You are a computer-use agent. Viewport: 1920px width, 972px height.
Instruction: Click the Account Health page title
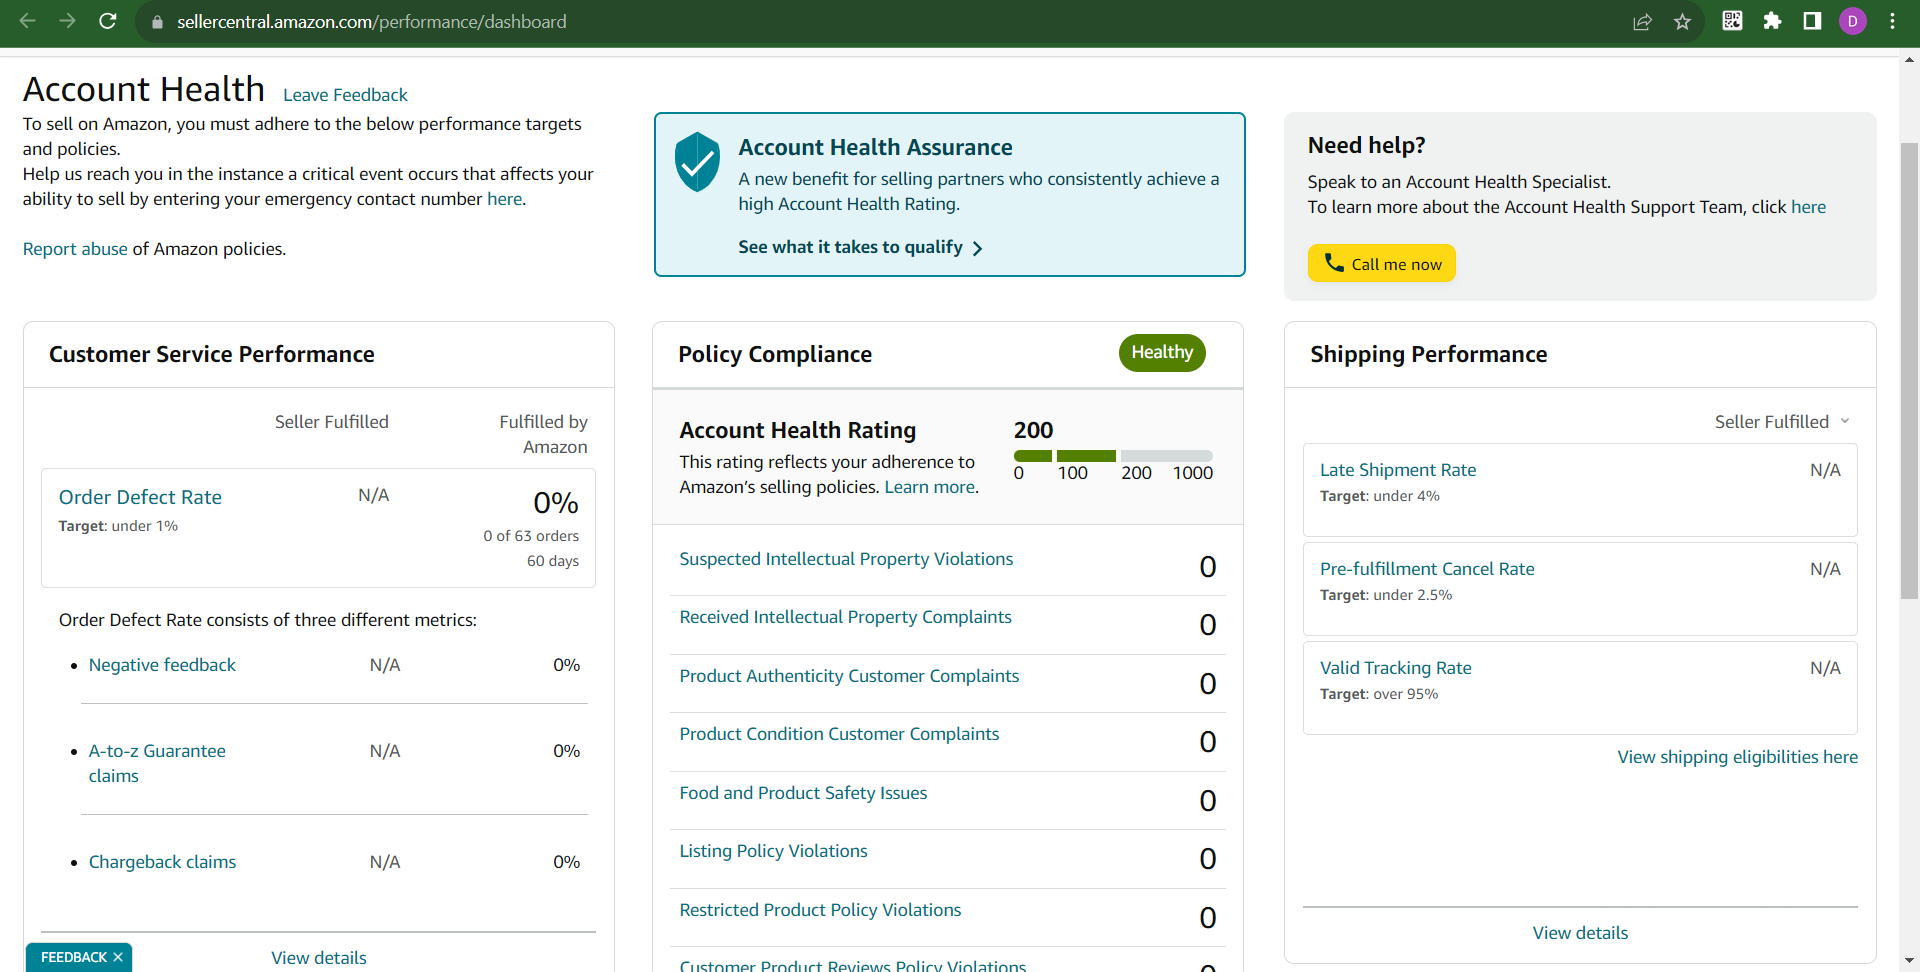click(x=144, y=89)
